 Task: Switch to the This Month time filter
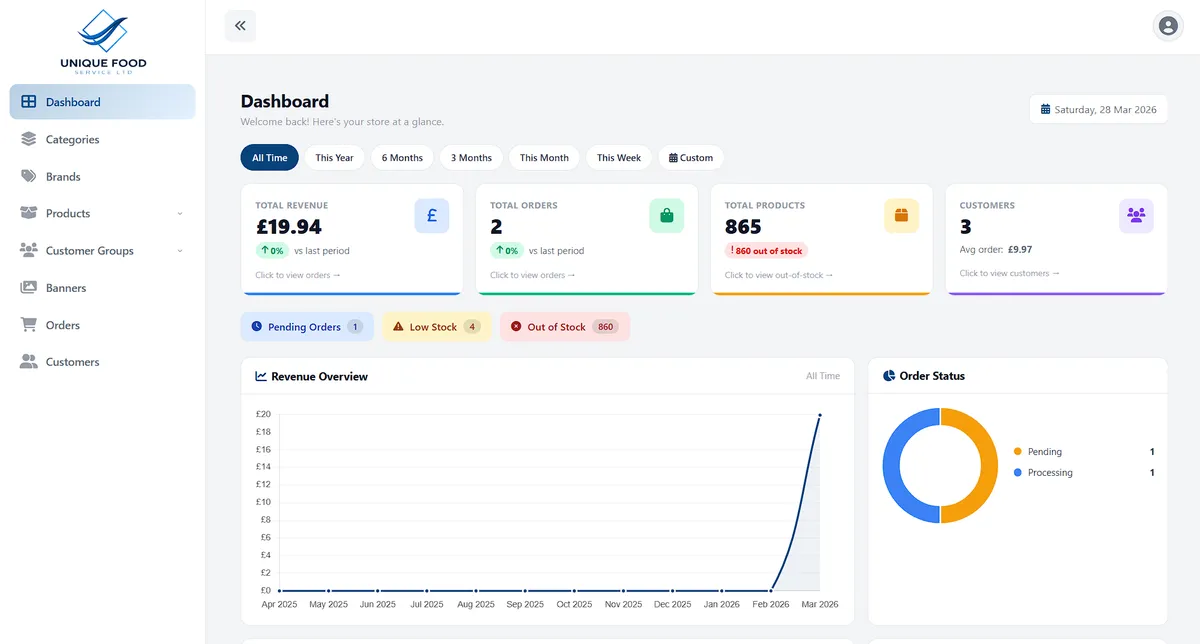pyautogui.click(x=543, y=157)
